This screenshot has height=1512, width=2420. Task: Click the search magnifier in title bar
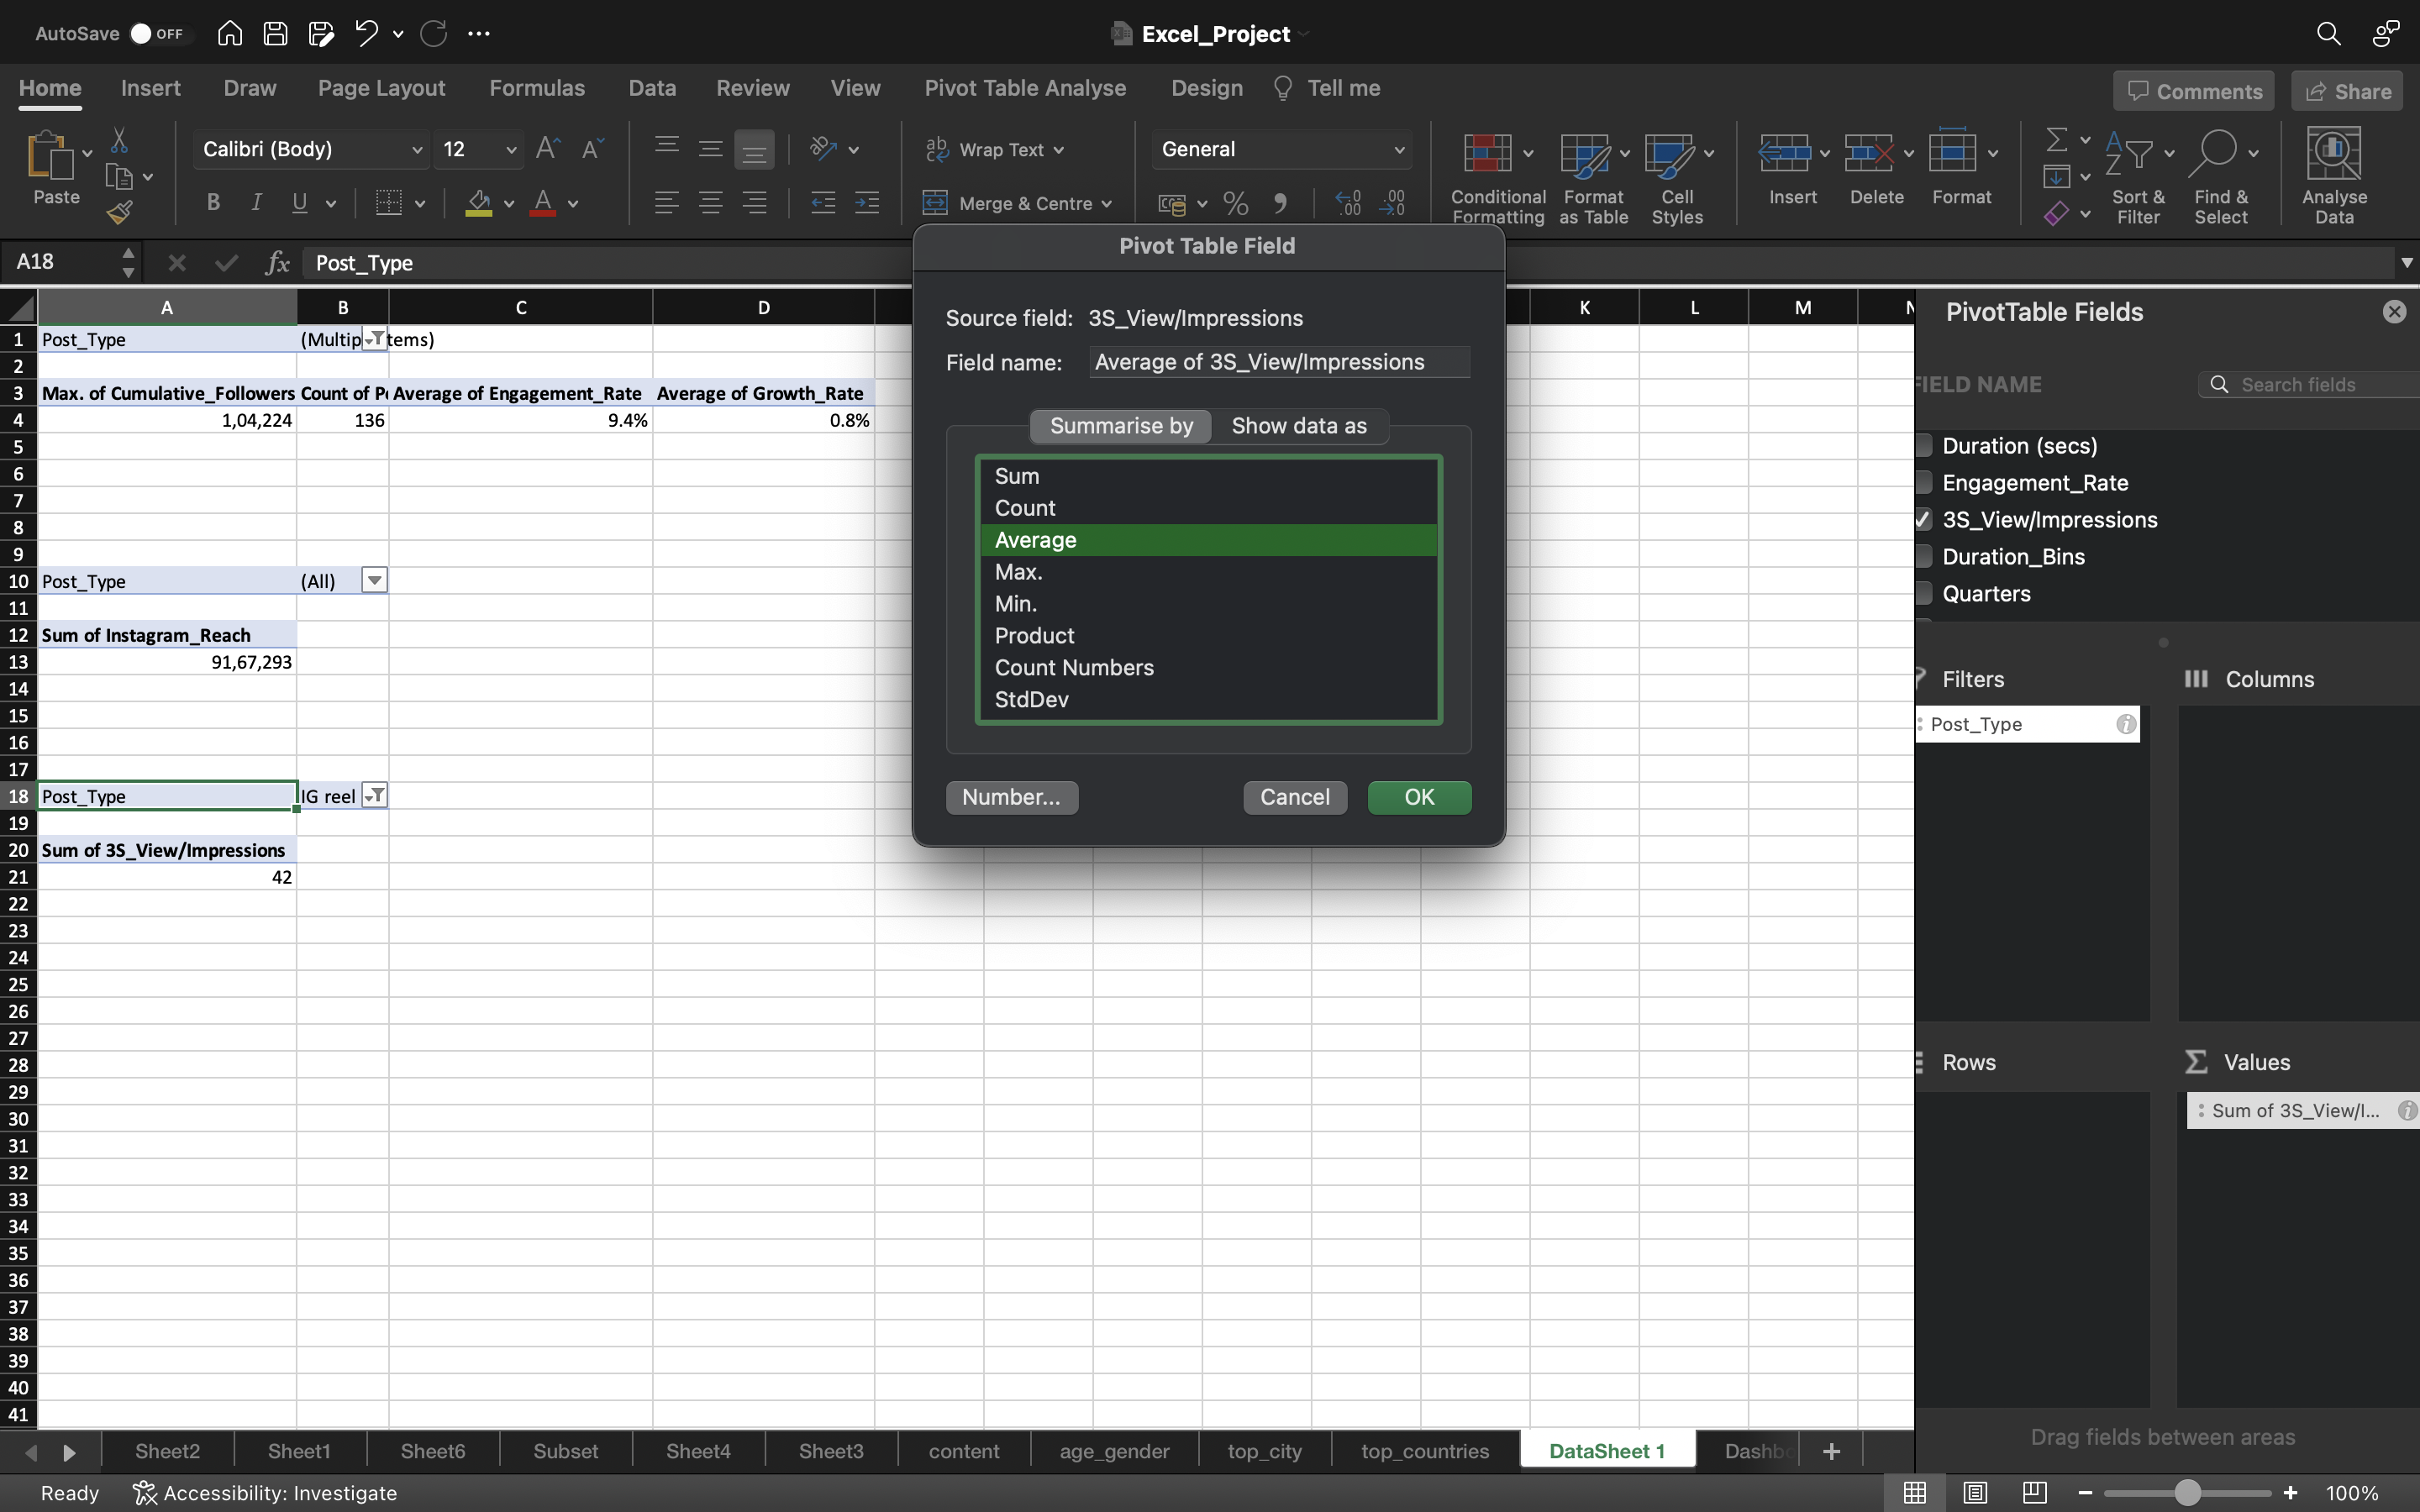click(x=2328, y=33)
